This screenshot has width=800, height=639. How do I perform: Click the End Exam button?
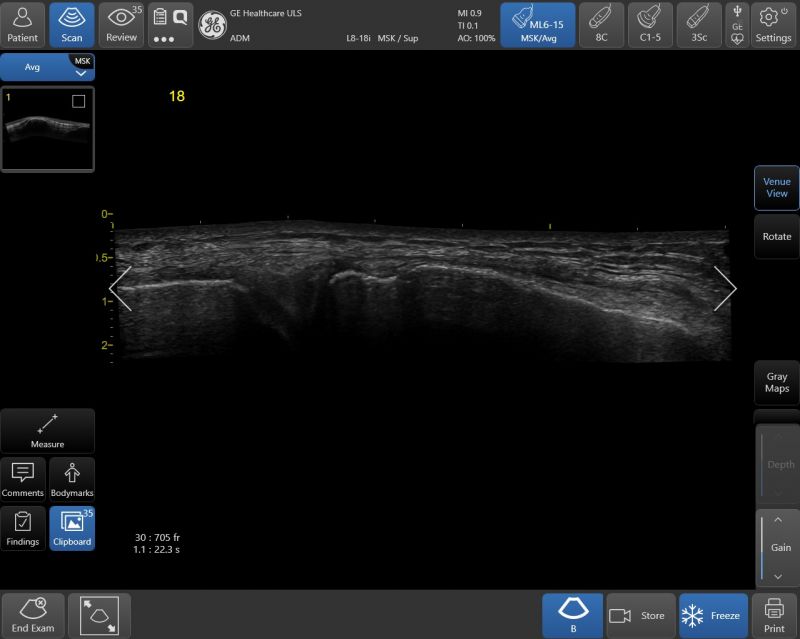coord(33,616)
